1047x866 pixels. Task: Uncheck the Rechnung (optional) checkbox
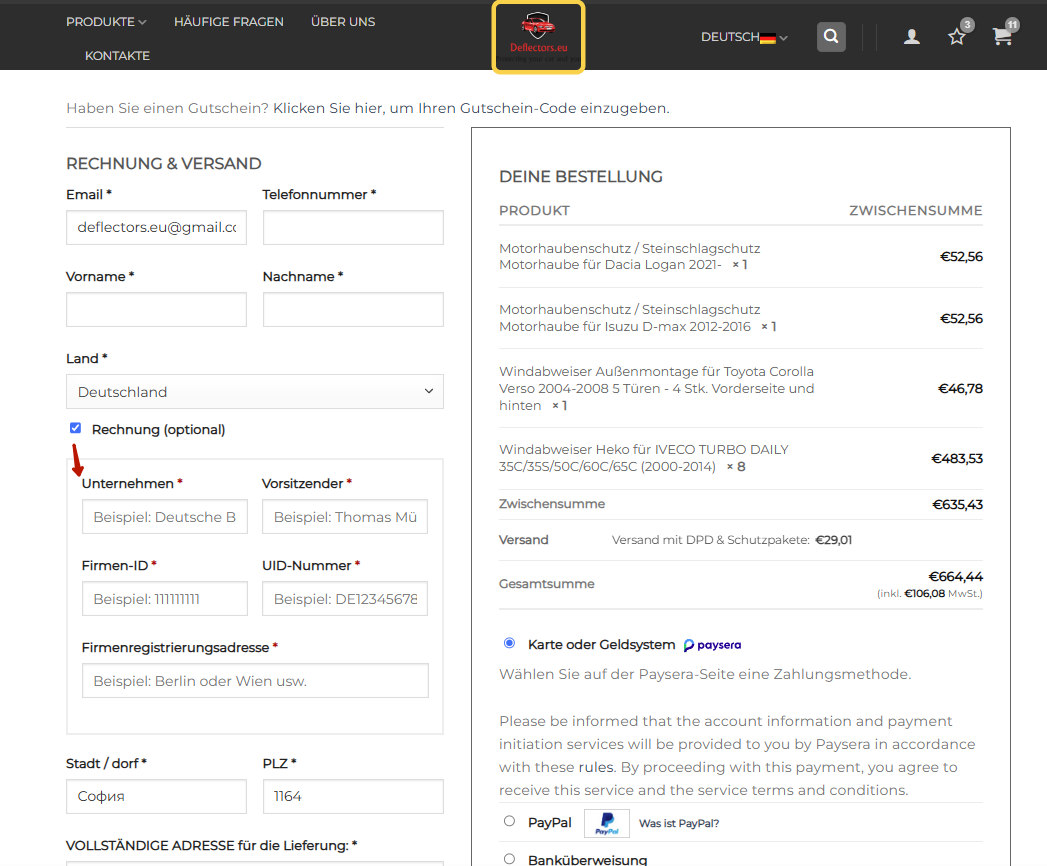coord(75,428)
